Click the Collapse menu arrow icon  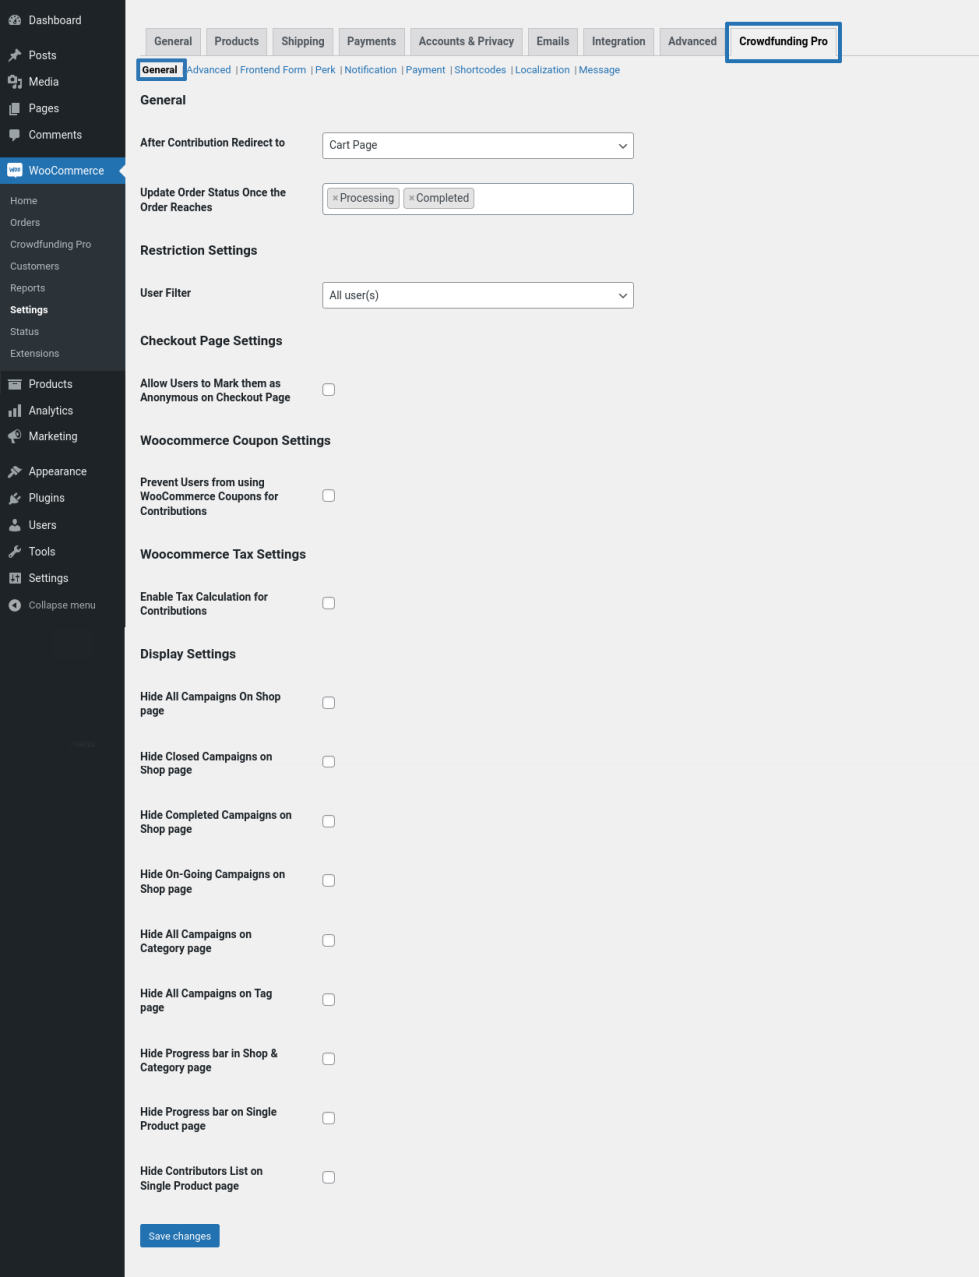click(x=15, y=605)
